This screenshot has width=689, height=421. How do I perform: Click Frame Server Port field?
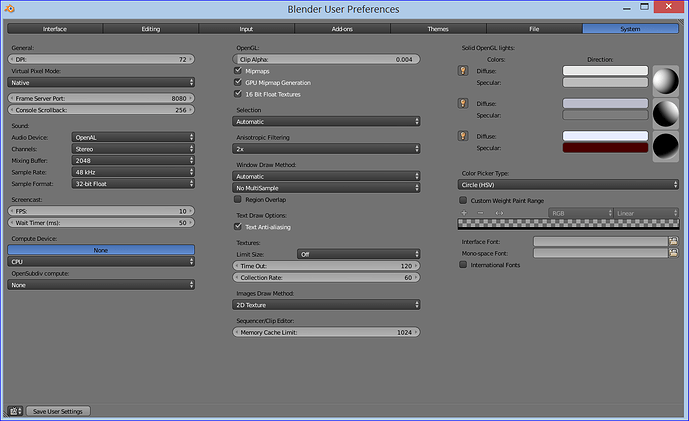(101, 98)
